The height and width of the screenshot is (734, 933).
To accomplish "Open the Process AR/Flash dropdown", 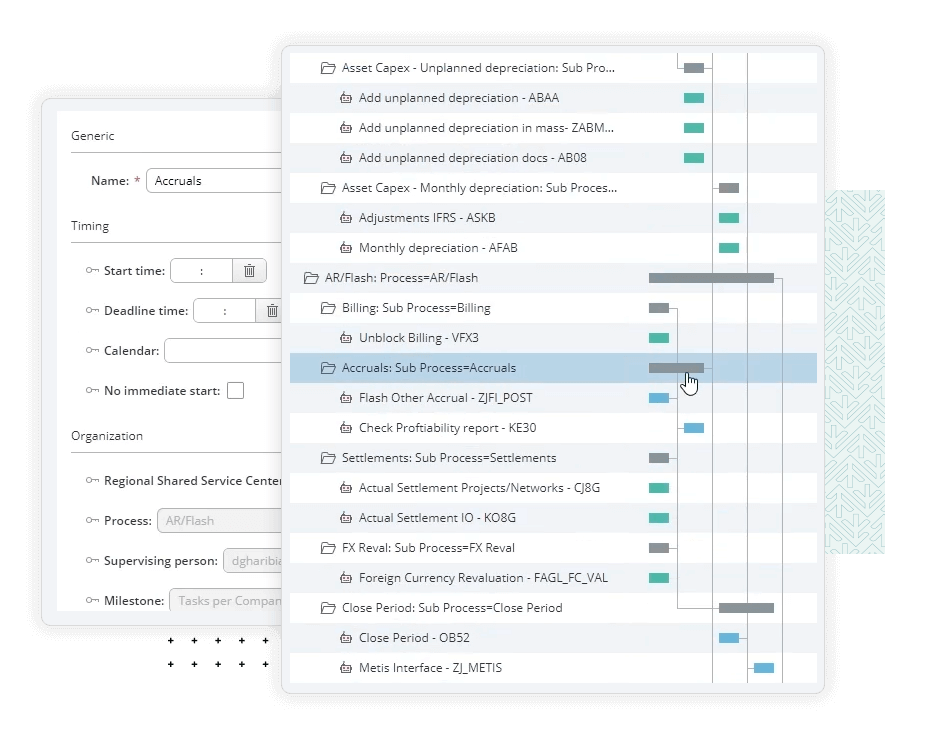I will point(218,521).
